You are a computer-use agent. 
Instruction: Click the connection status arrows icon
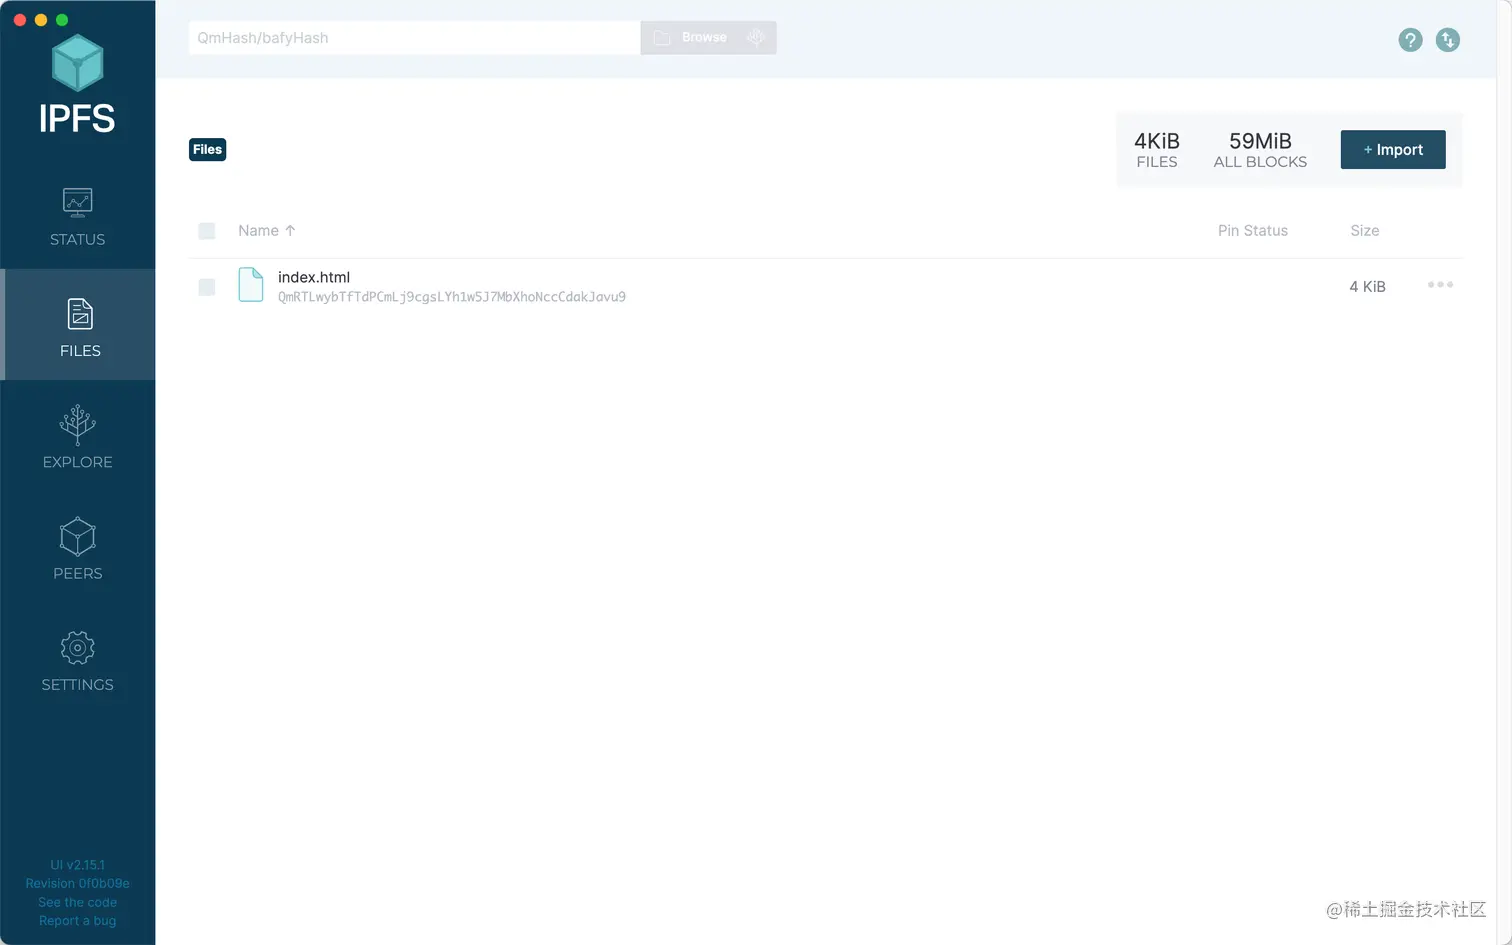click(1447, 40)
